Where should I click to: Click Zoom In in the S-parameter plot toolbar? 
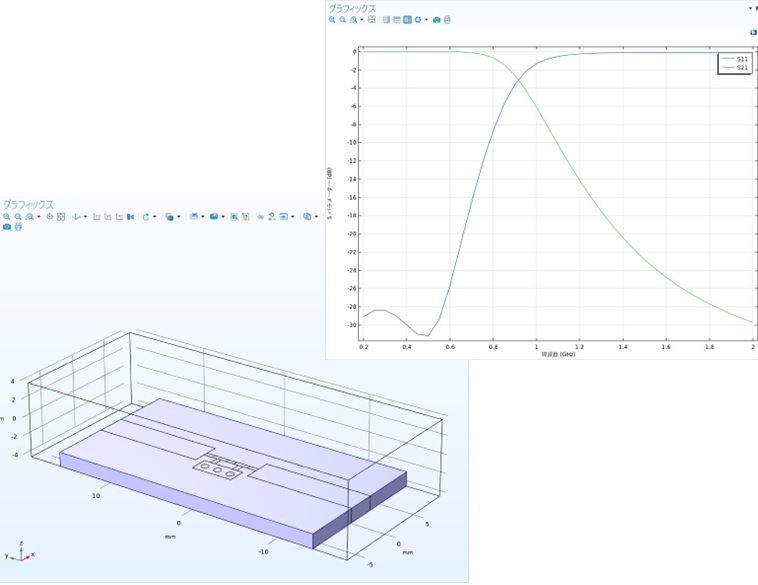click(x=332, y=19)
